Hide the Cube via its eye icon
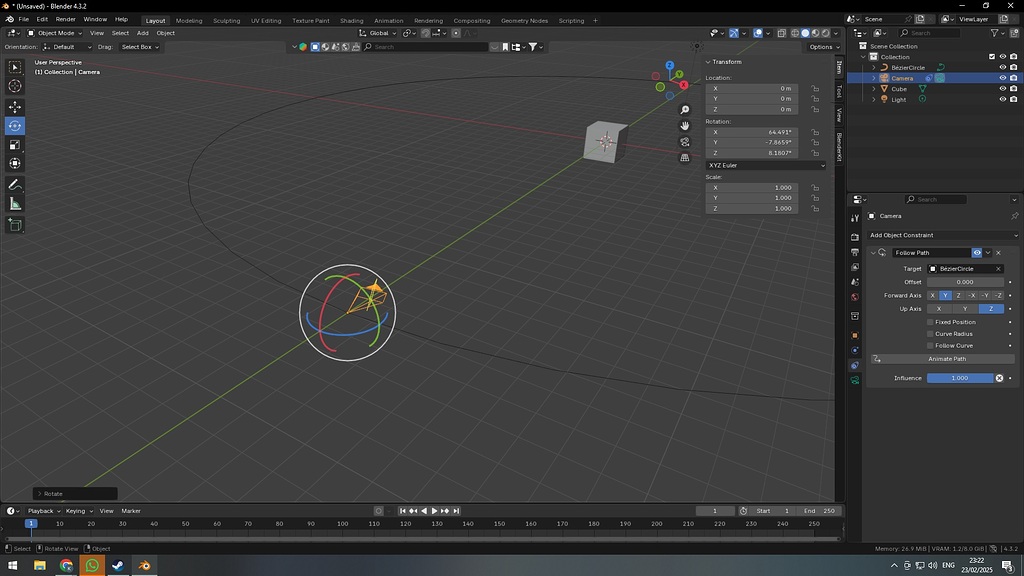 (x=1002, y=89)
